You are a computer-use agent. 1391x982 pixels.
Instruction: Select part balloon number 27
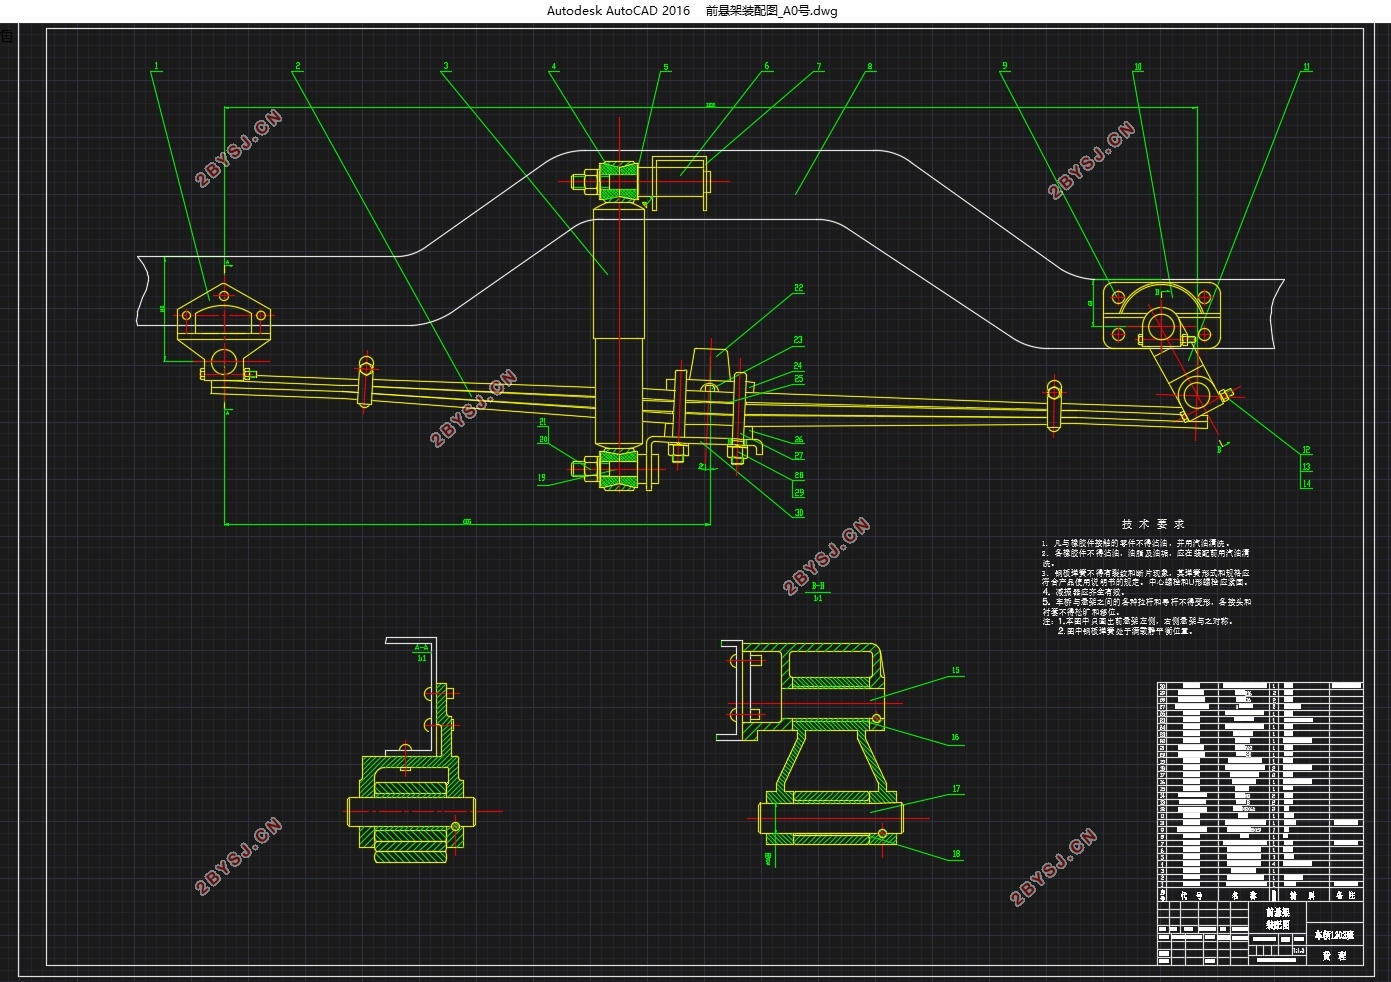799,456
